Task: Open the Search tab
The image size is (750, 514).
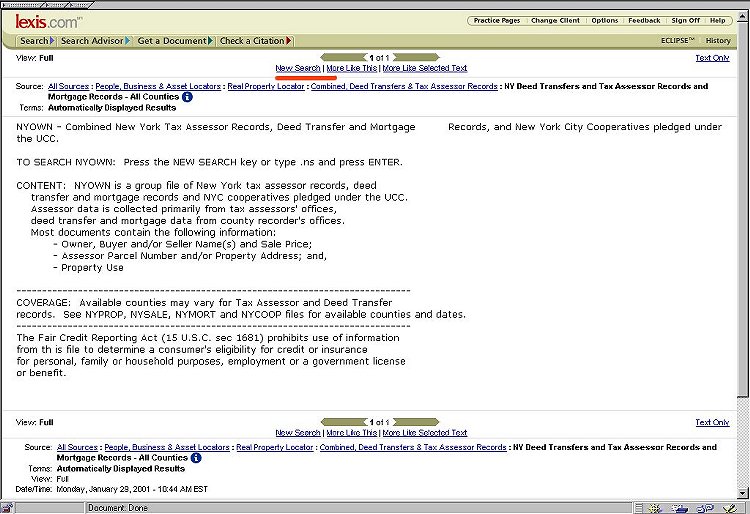Action: 37,41
